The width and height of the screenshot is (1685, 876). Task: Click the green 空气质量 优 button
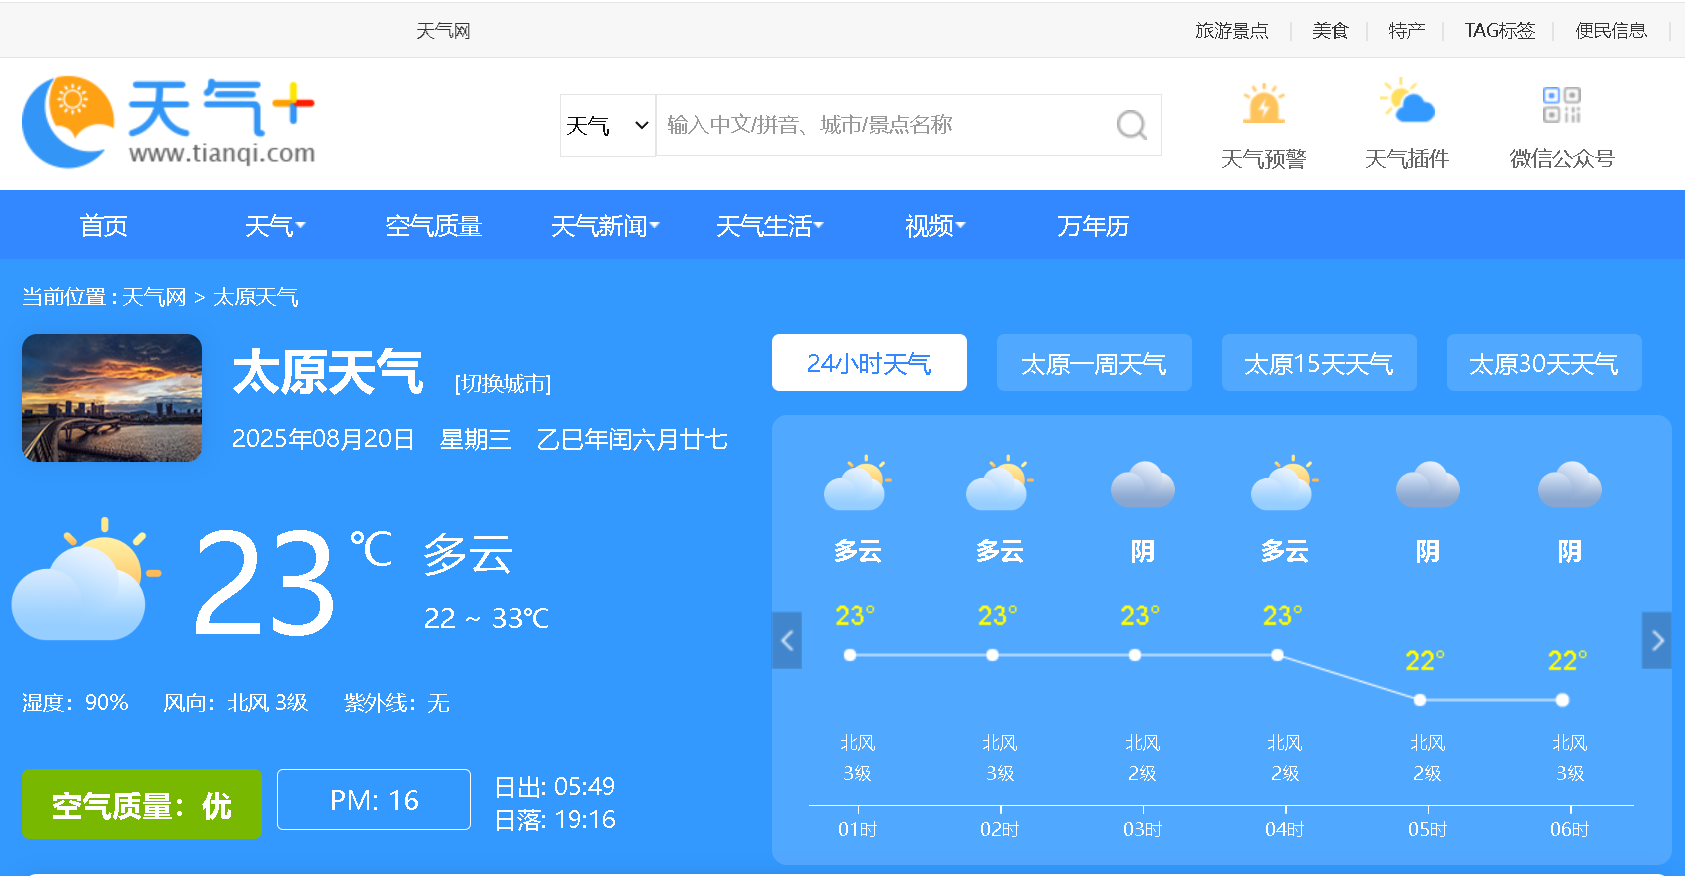pyautogui.click(x=141, y=804)
